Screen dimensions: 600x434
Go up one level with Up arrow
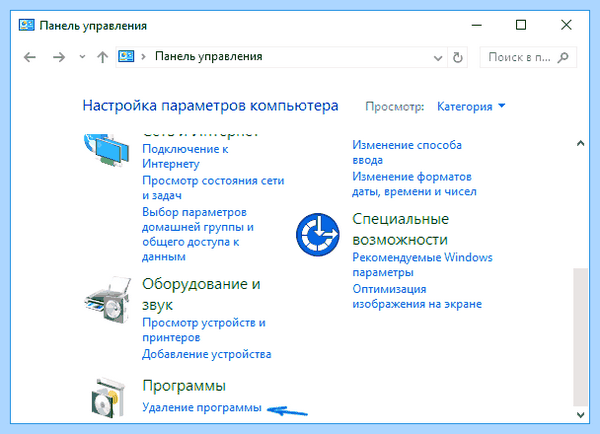[x=102, y=57]
